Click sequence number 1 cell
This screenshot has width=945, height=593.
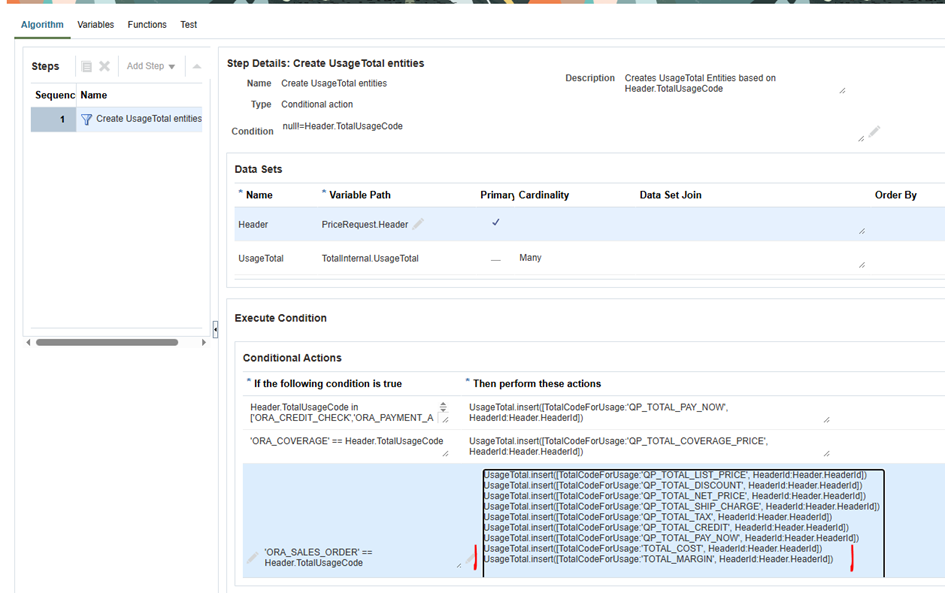54,119
